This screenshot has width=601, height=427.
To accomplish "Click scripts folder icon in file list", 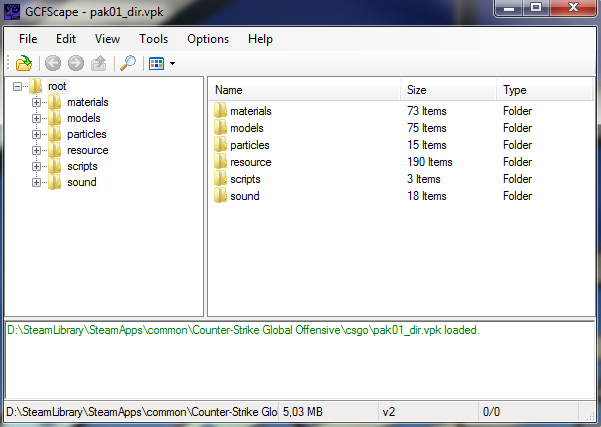I will (220, 179).
